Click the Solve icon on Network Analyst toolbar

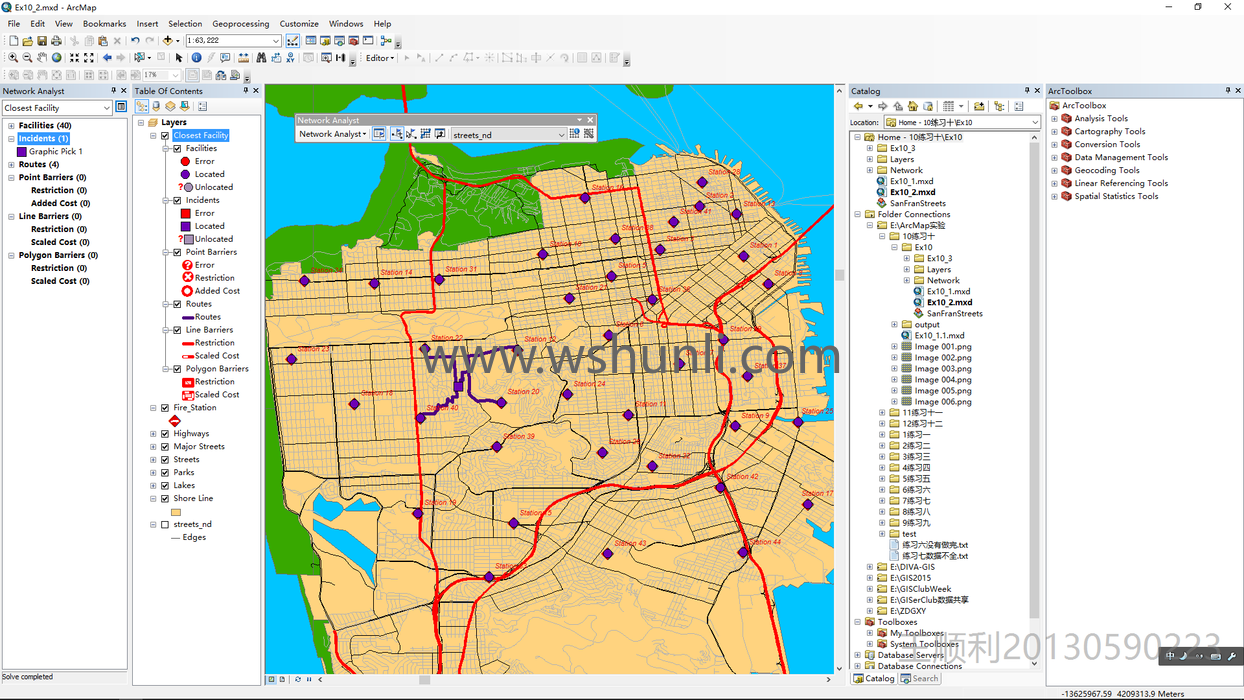tap(426, 134)
